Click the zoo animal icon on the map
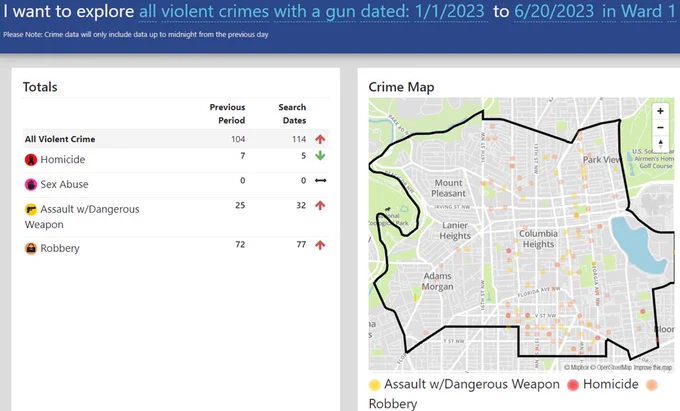The width and height of the screenshot is (680, 411). pos(387,210)
